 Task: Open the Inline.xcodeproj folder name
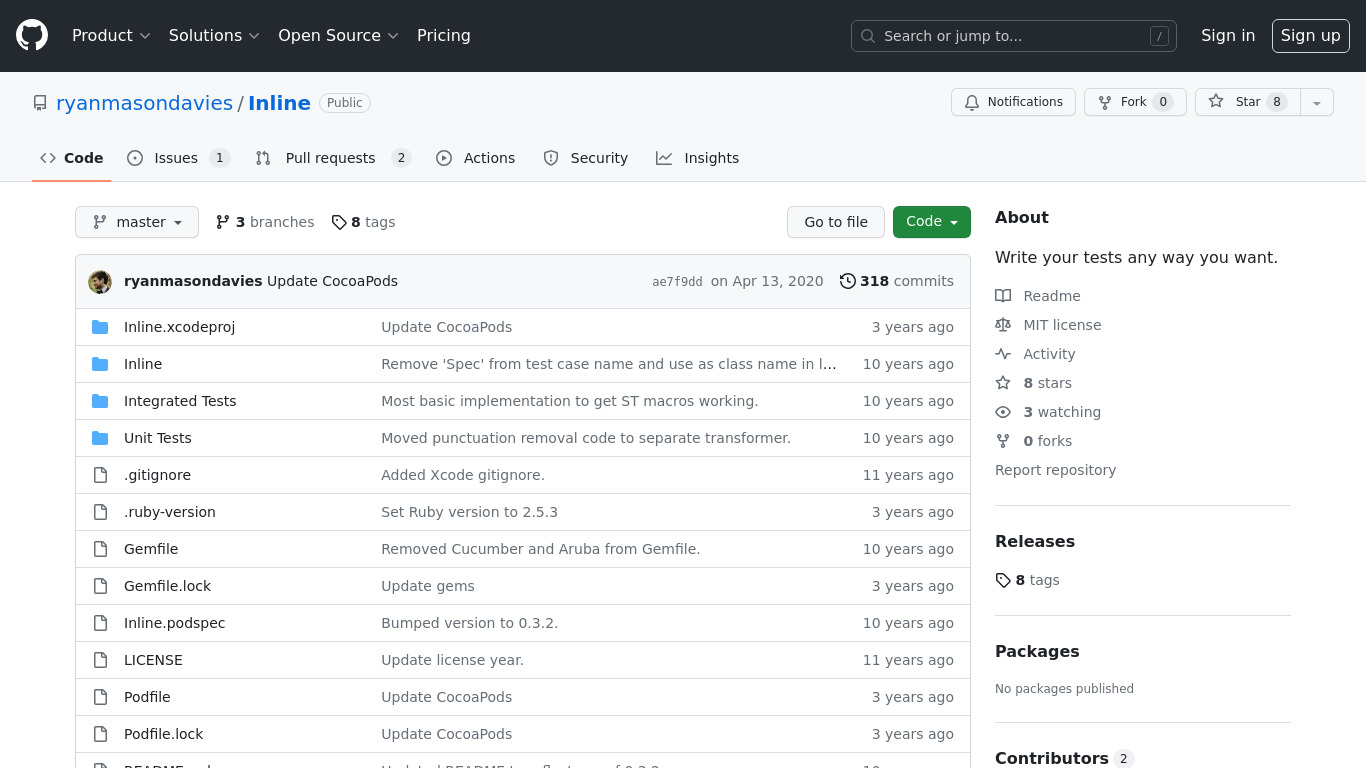point(179,327)
